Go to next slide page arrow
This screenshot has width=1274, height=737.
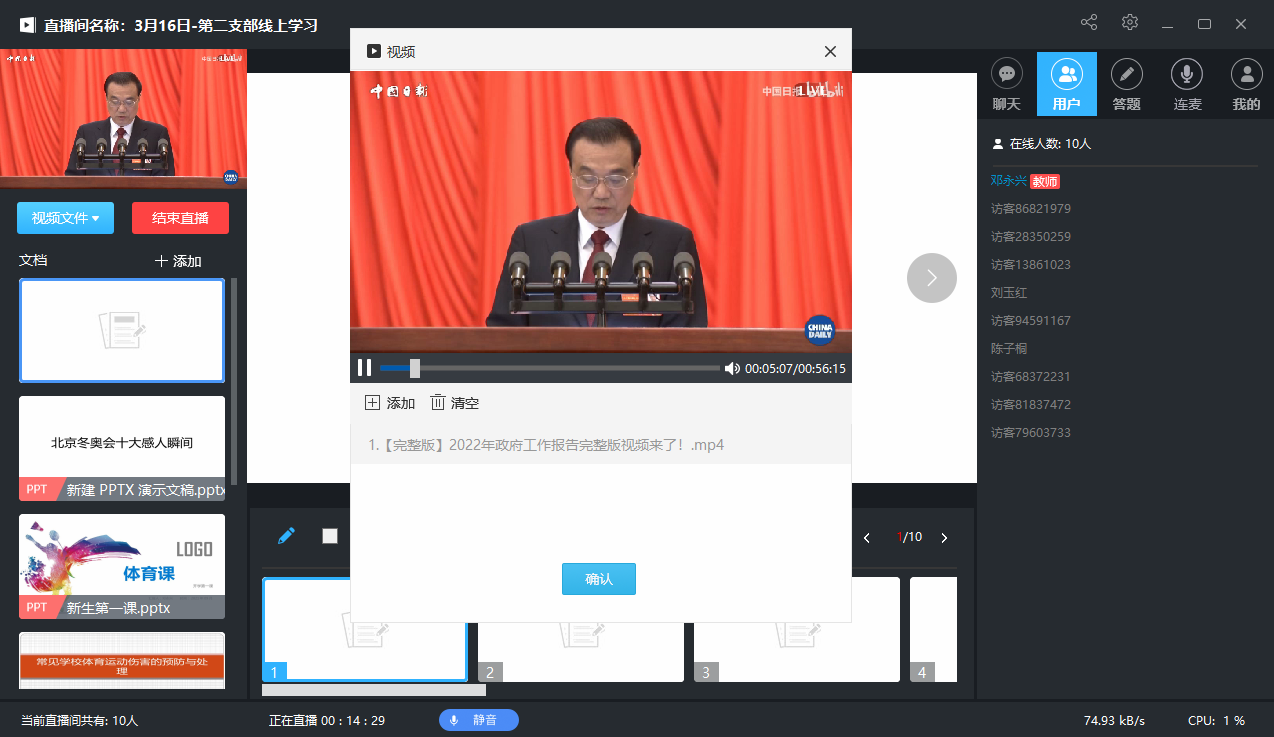(x=943, y=538)
